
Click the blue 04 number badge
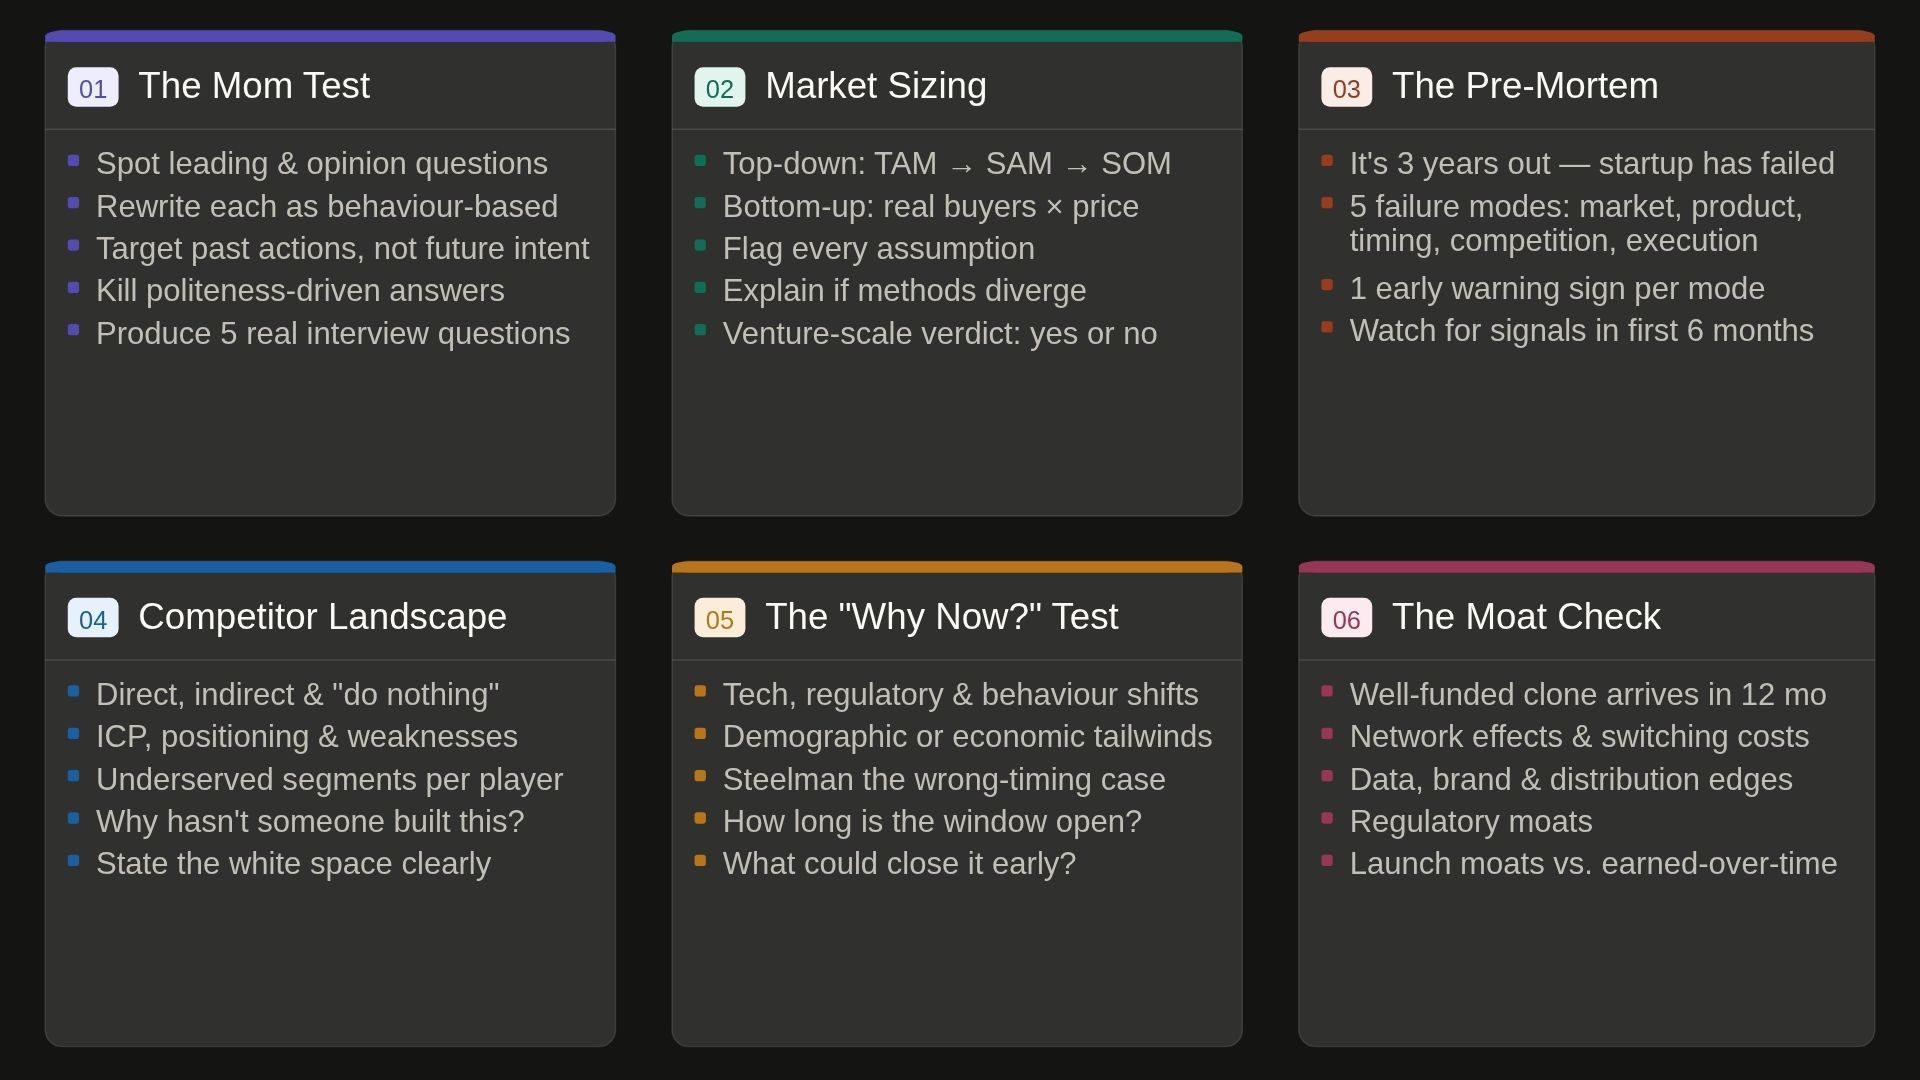pyautogui.click(x=93, y=618)
